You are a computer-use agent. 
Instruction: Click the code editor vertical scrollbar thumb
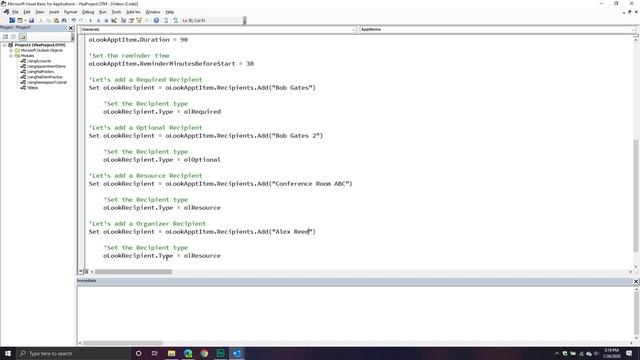pos(636,196)
